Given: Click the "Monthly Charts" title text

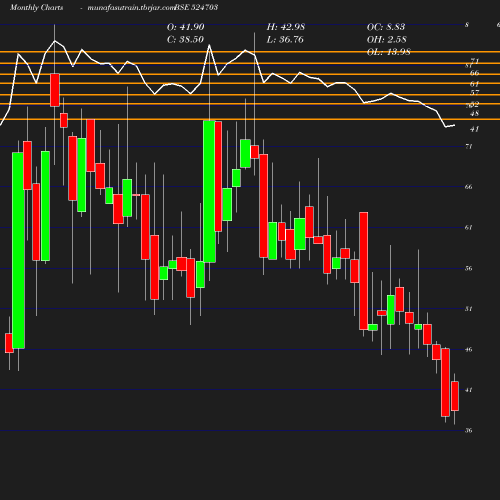Looking at the screenshot, I should pos(37,7).
